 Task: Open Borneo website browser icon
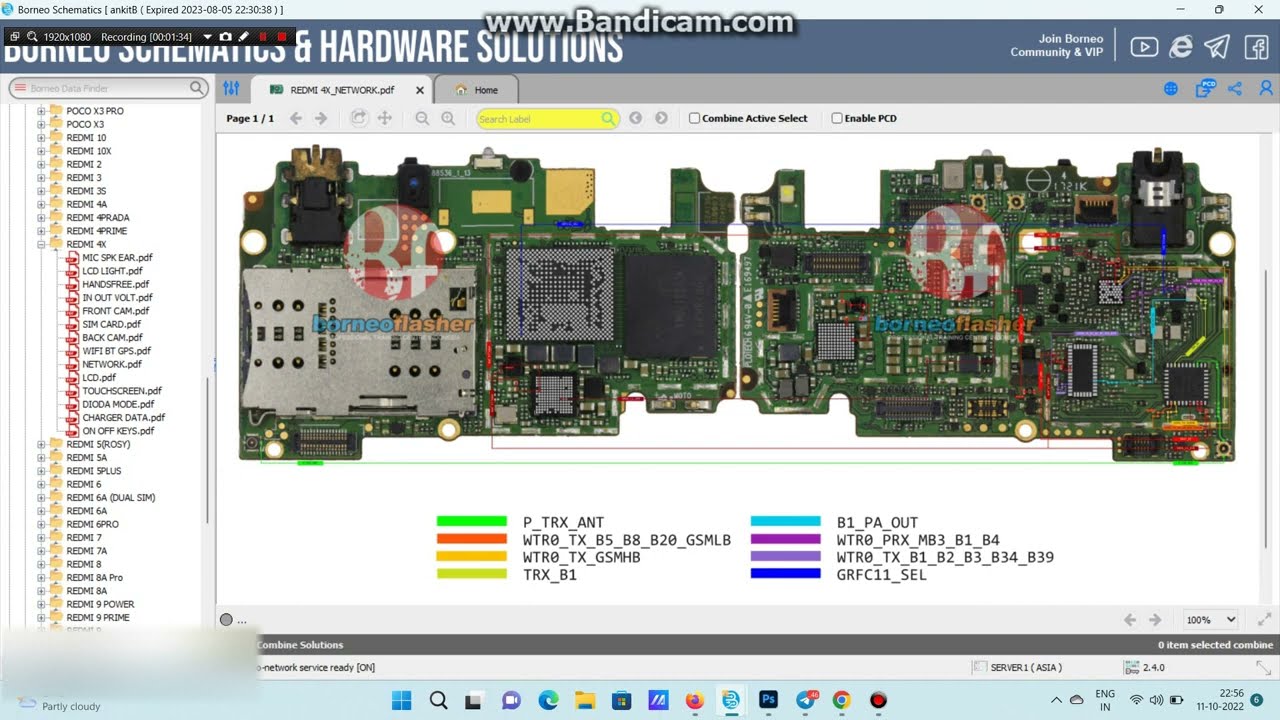(x=1181, y=46)
